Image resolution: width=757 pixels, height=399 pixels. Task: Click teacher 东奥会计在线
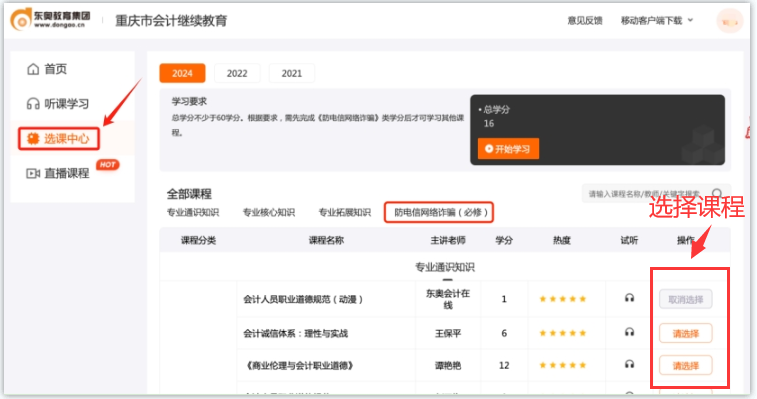tap(448, 299)
